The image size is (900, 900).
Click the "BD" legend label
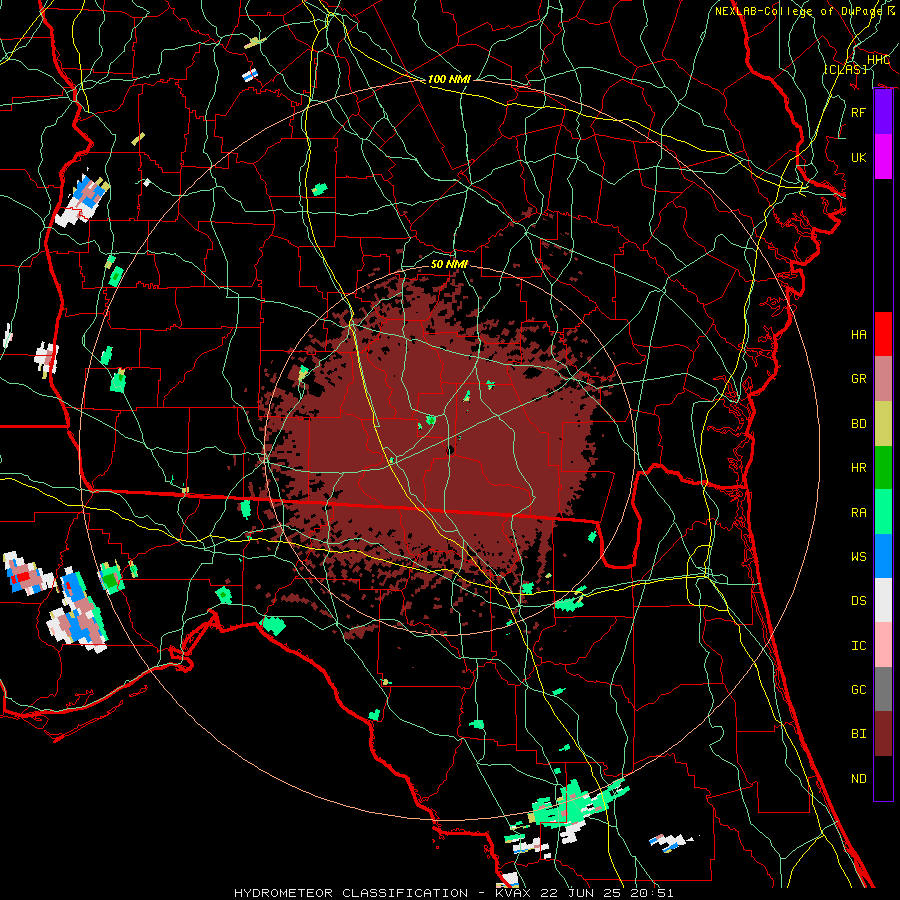pos(858,424)
